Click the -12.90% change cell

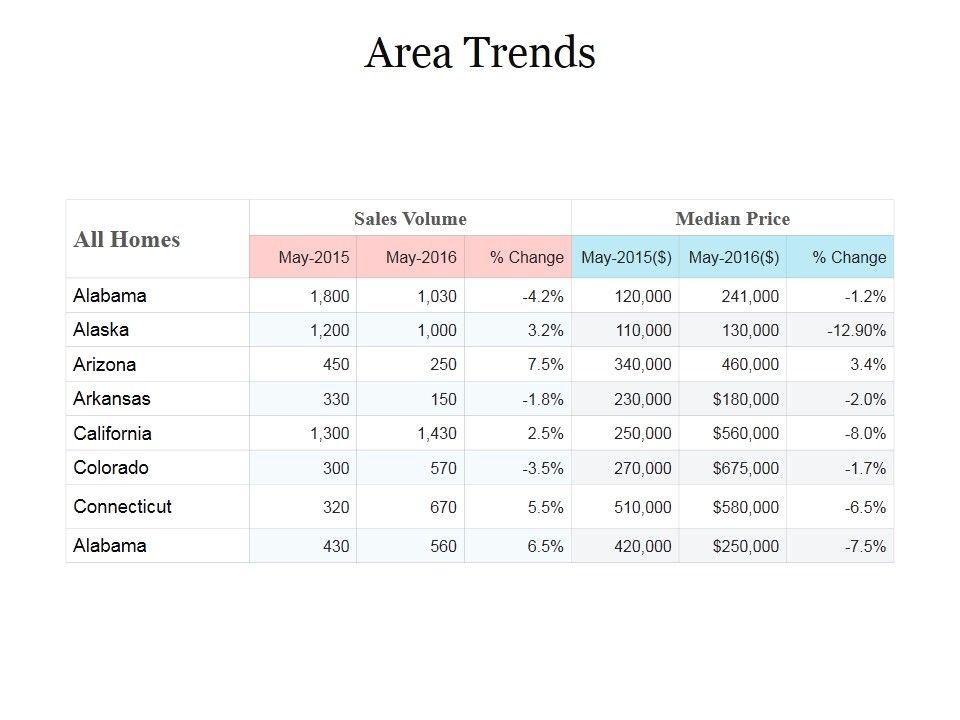click(840, 330)
